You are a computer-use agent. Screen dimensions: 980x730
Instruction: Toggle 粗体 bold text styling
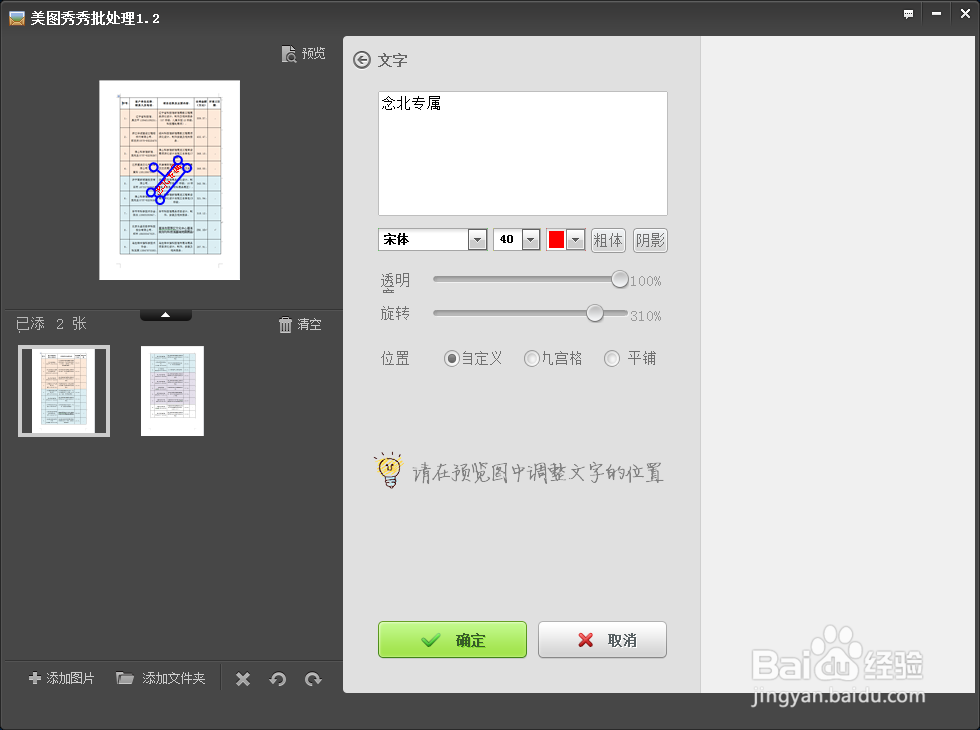[608, 240]
